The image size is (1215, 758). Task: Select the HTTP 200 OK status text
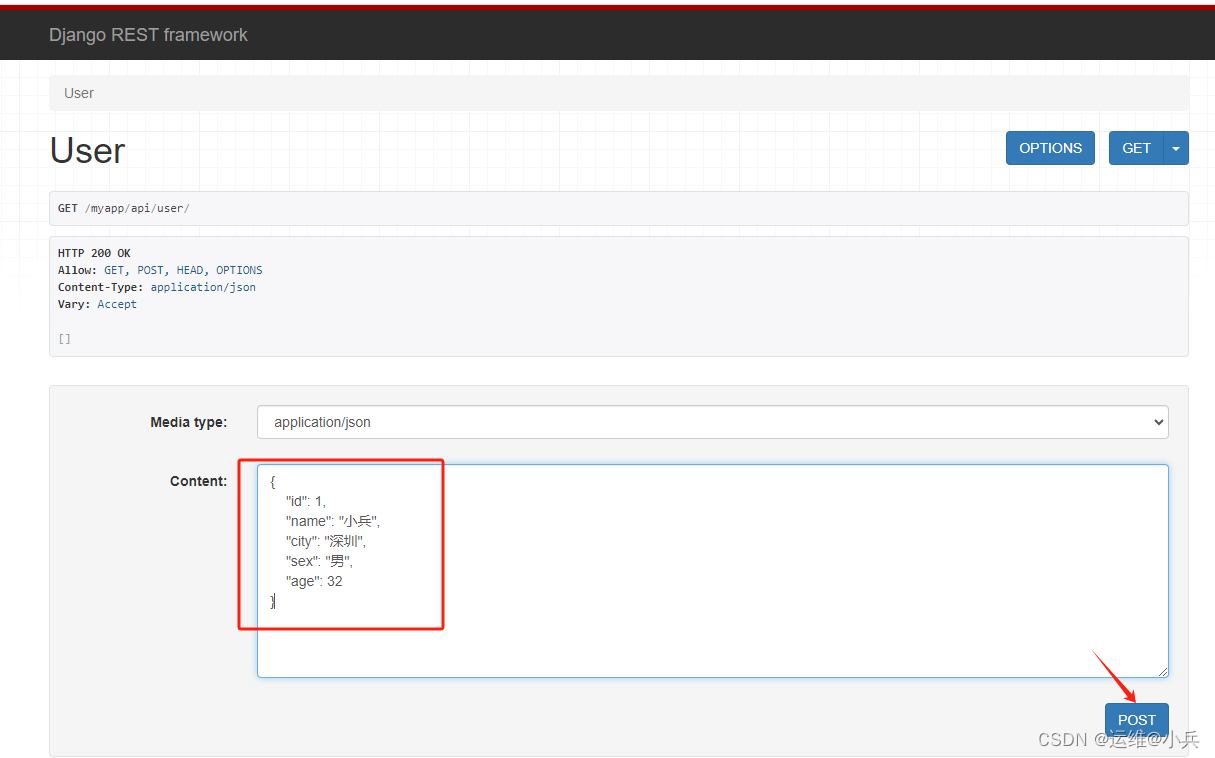click(x=94, y=253)
